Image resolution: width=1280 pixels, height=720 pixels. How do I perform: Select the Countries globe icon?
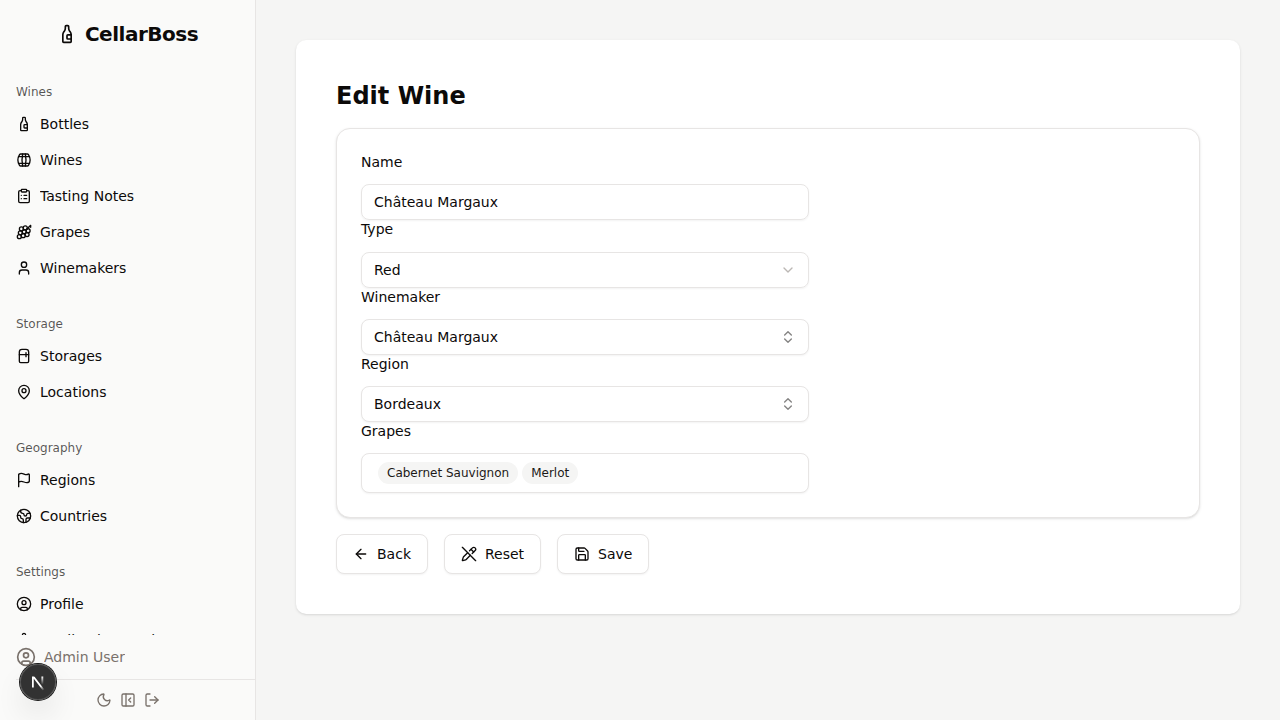click(24, 516)
